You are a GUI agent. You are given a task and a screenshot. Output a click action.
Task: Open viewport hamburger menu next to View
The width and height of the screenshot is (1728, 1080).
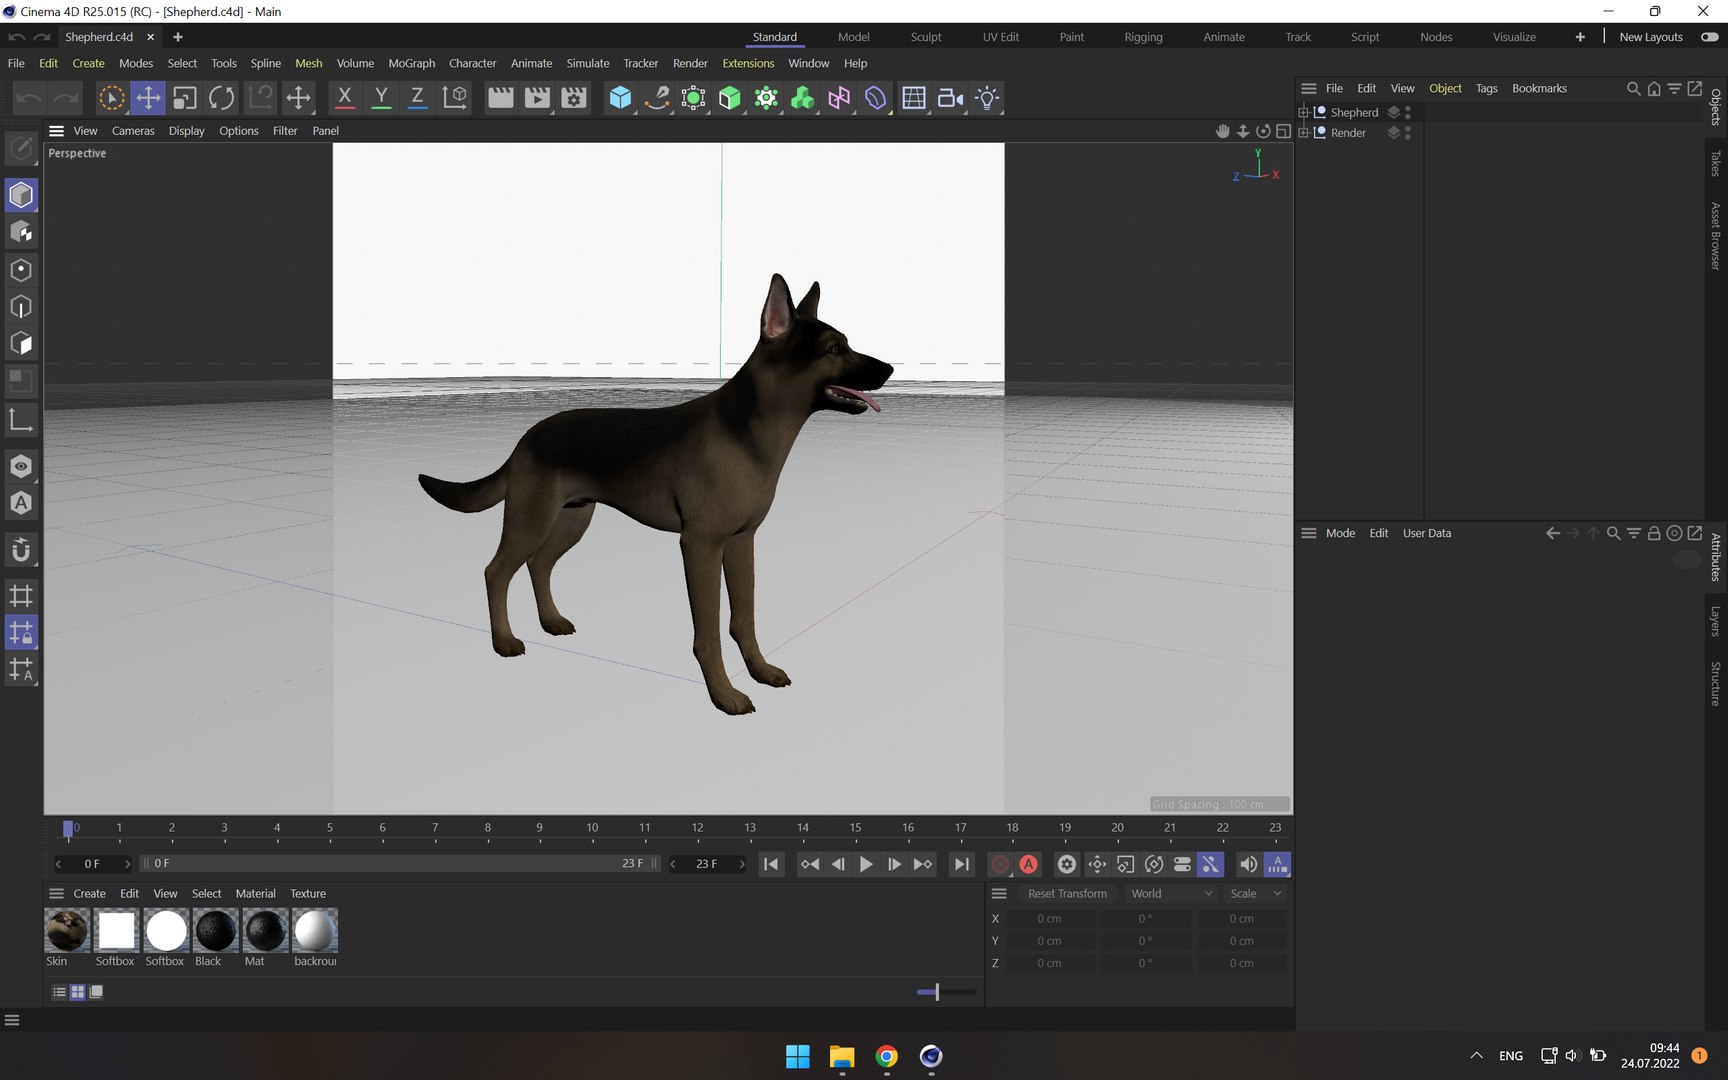(x=57, y=131)
